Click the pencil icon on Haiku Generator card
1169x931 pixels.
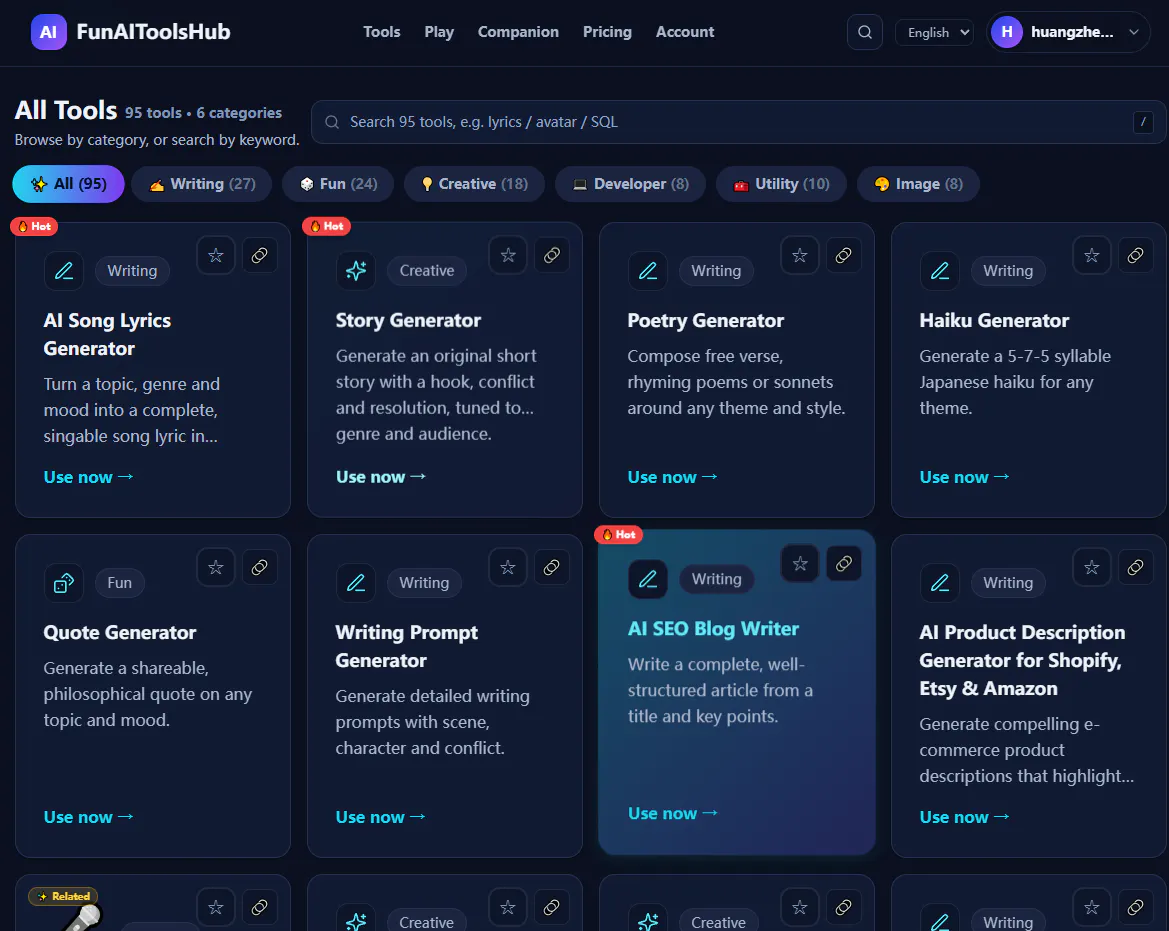[x=939, y=271]
